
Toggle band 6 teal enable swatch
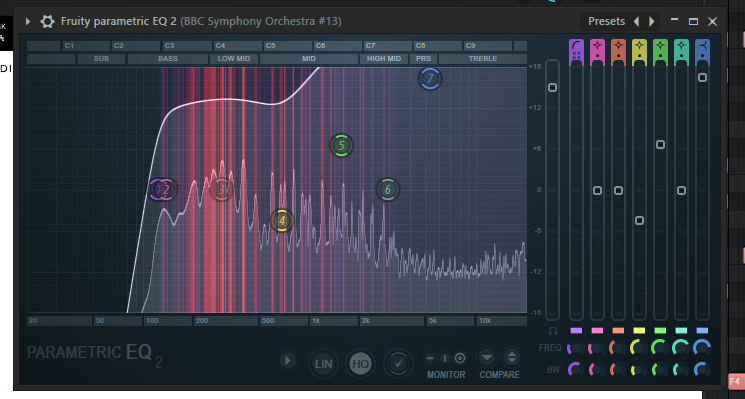pos(681,331)
